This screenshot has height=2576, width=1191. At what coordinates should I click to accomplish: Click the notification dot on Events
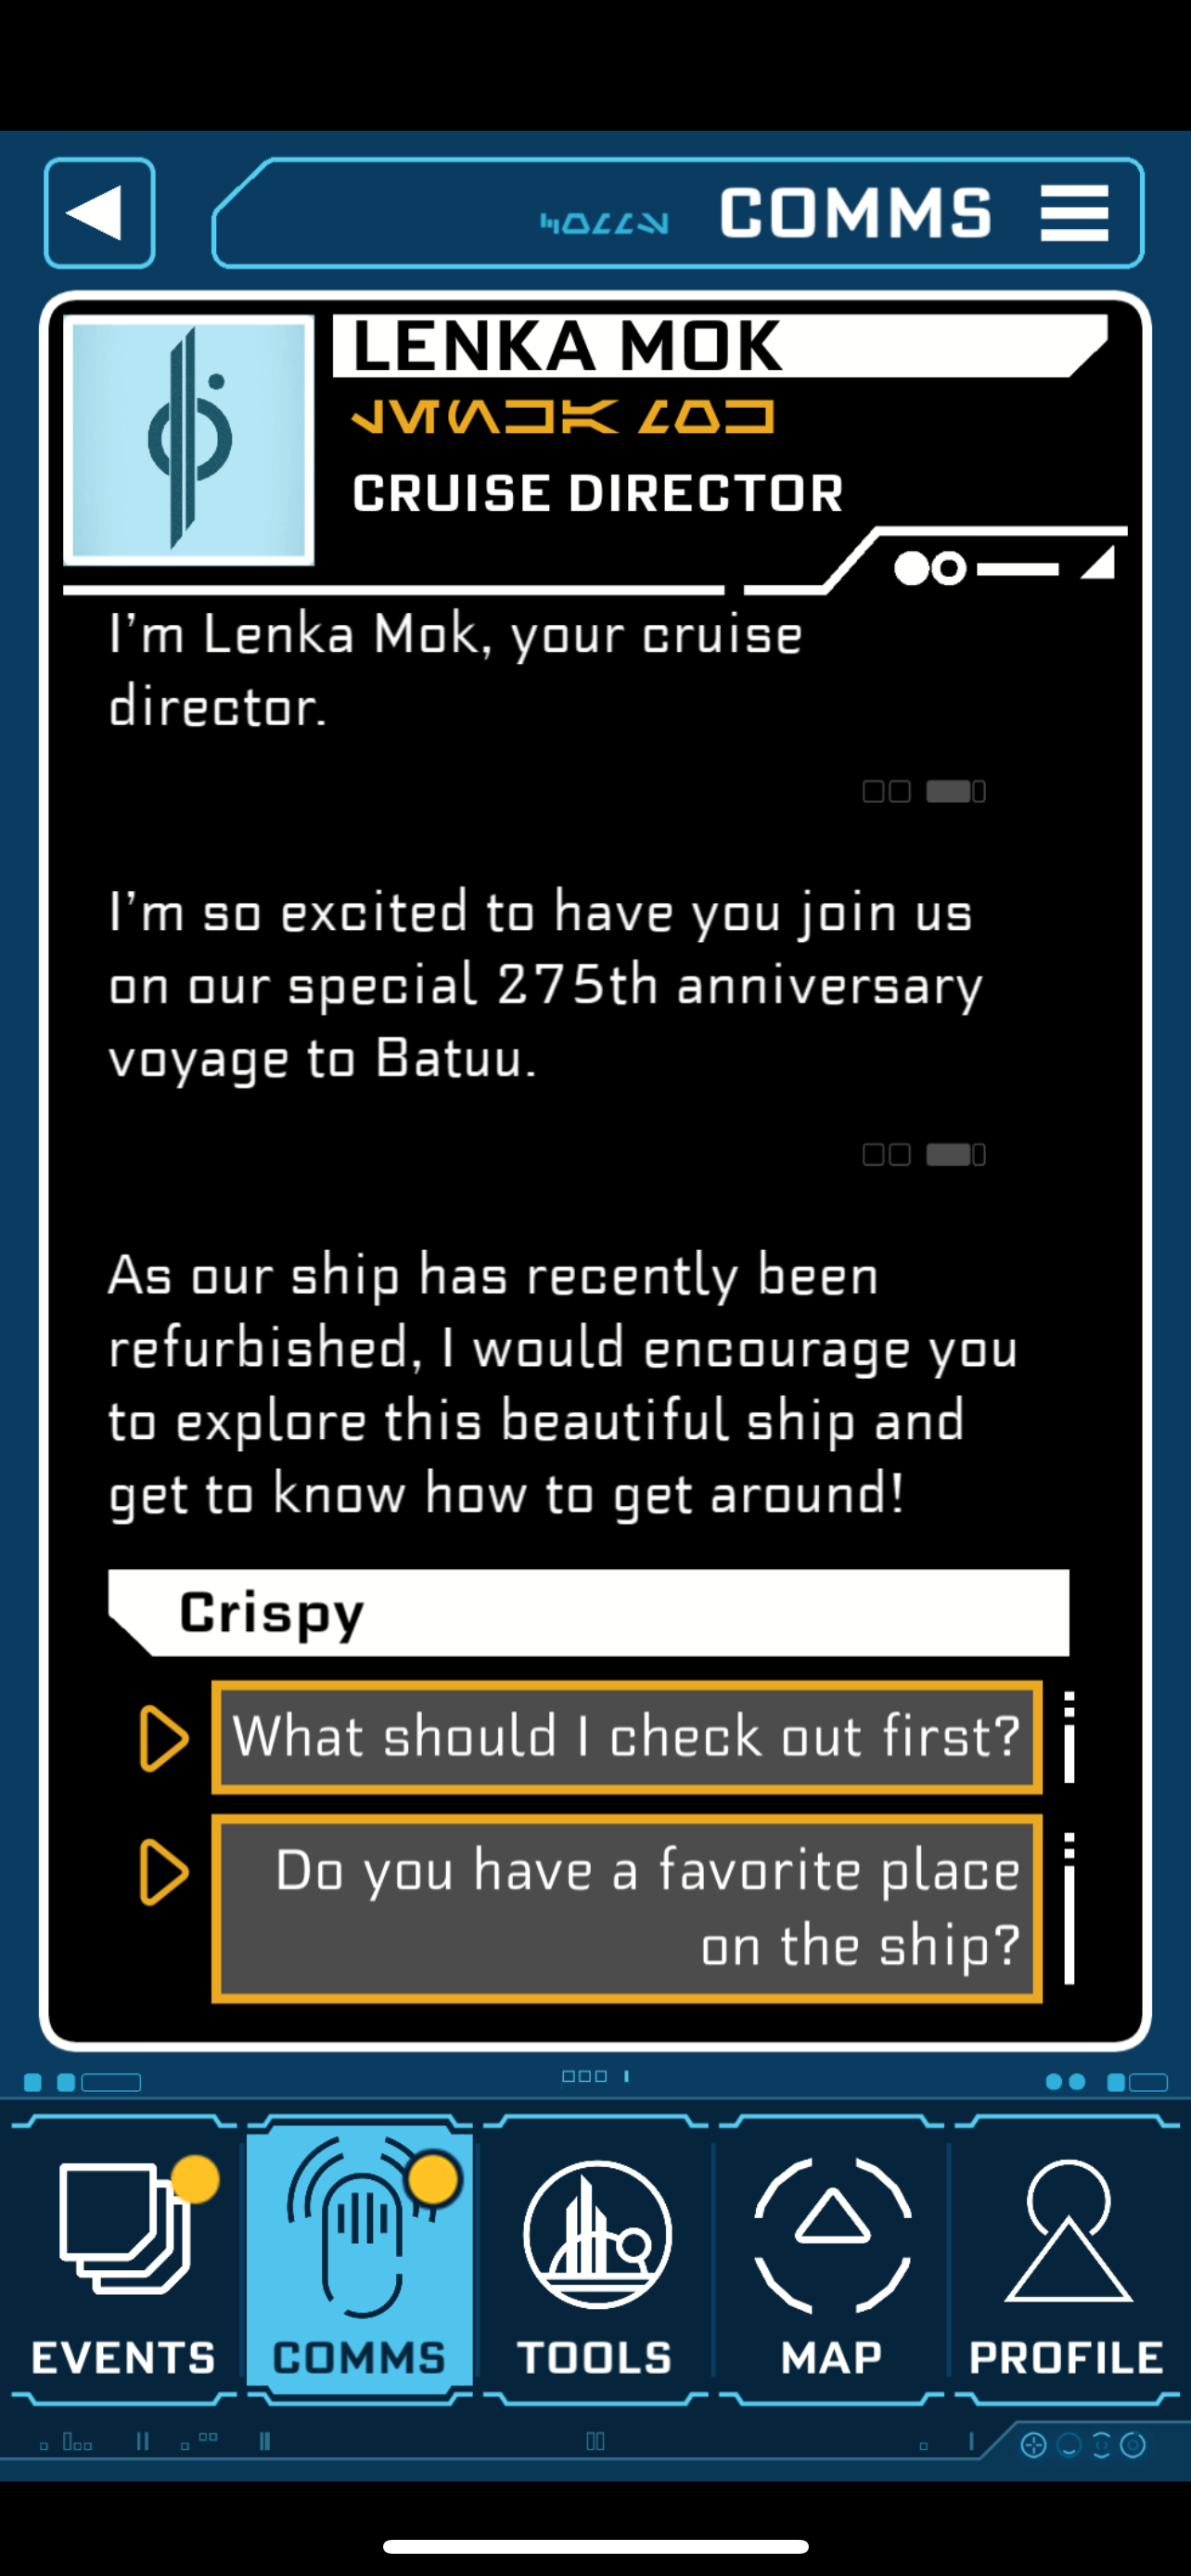(x=195, y=2178)
